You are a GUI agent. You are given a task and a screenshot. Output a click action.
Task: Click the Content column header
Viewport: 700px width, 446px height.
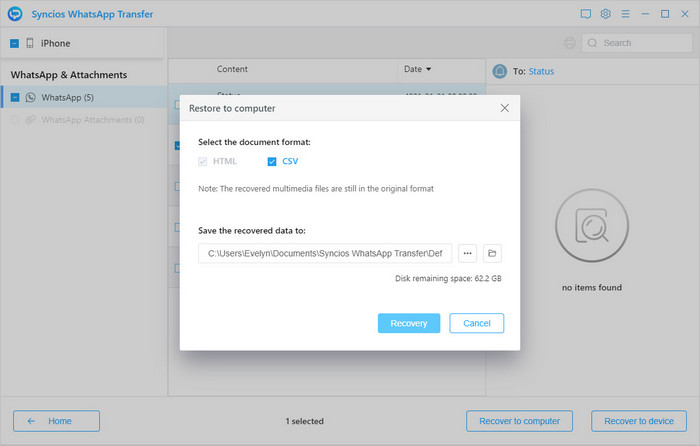pos(232,69)
